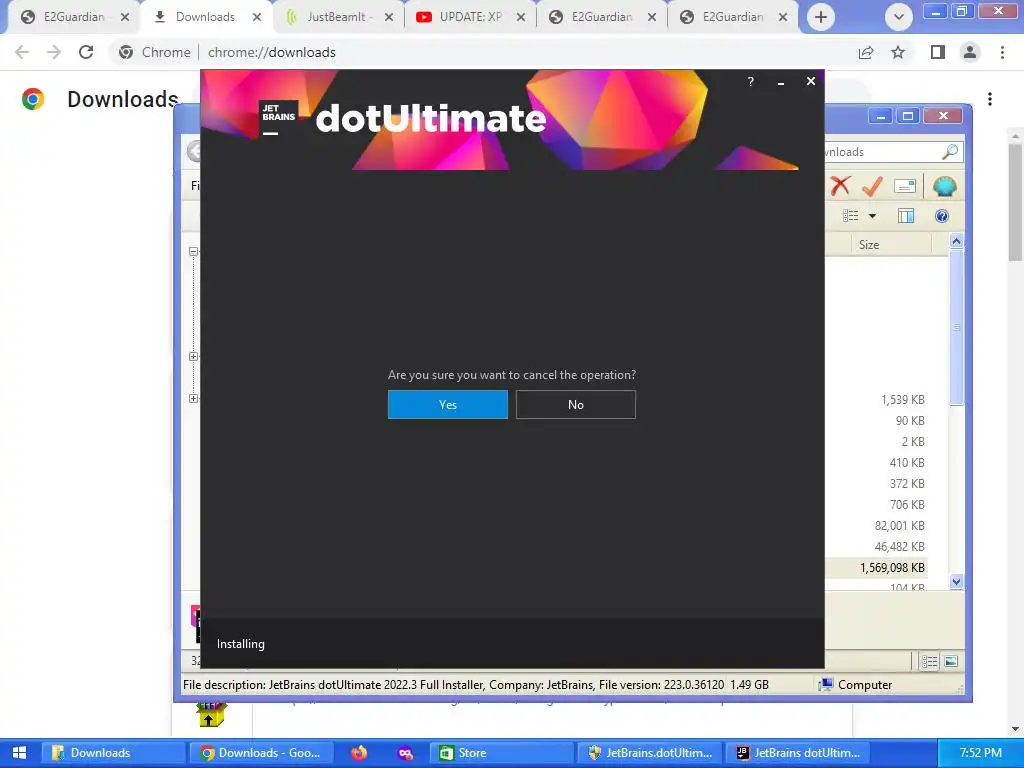
Task: Open a new Chrome tab
Action: [821, 17]
